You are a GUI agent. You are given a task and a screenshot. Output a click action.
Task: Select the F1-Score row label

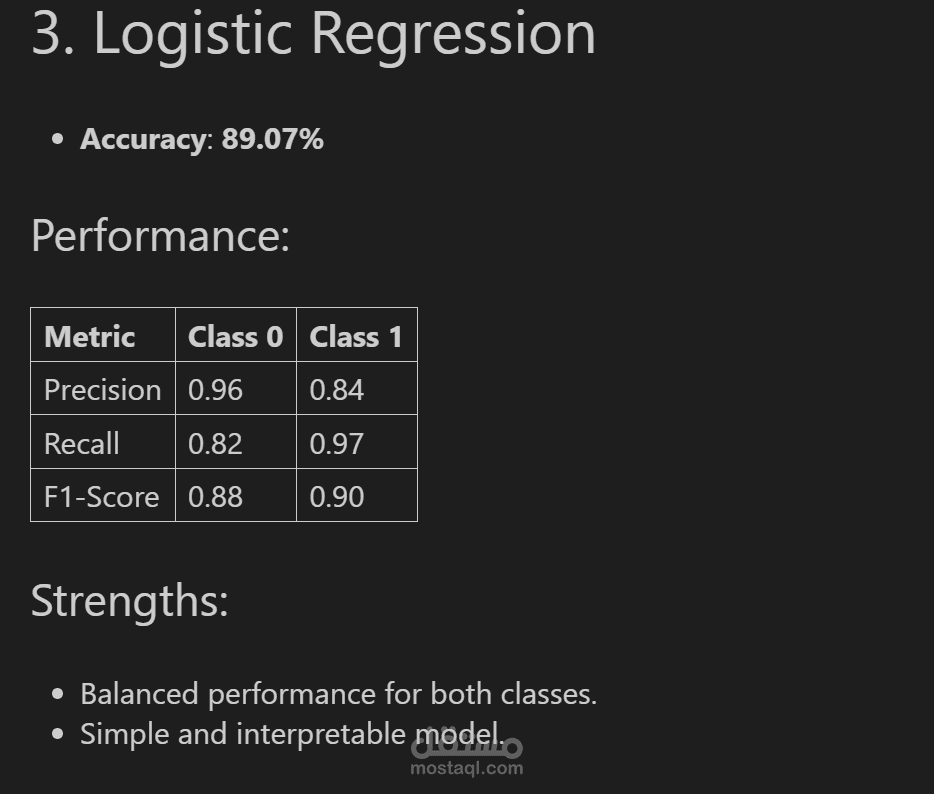(101, 497)
